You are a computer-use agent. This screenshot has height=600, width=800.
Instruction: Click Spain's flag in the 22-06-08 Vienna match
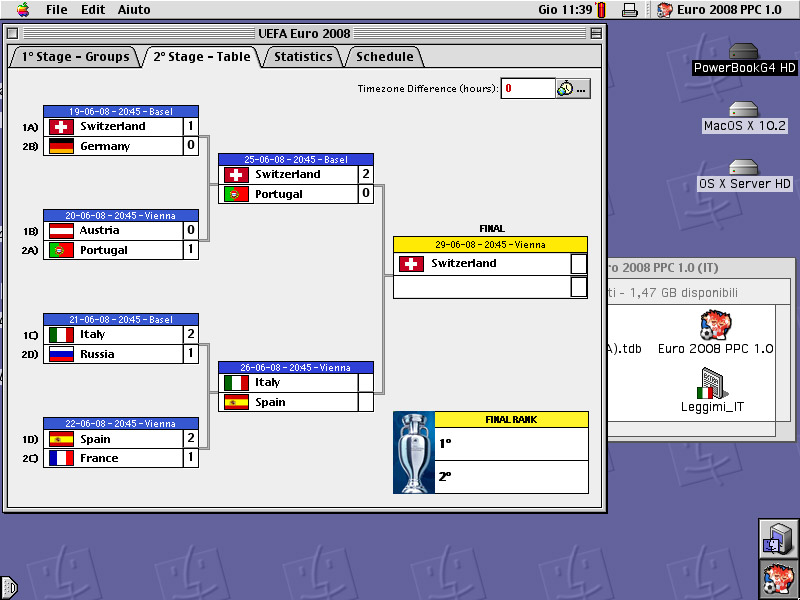(x=61, y=439)
